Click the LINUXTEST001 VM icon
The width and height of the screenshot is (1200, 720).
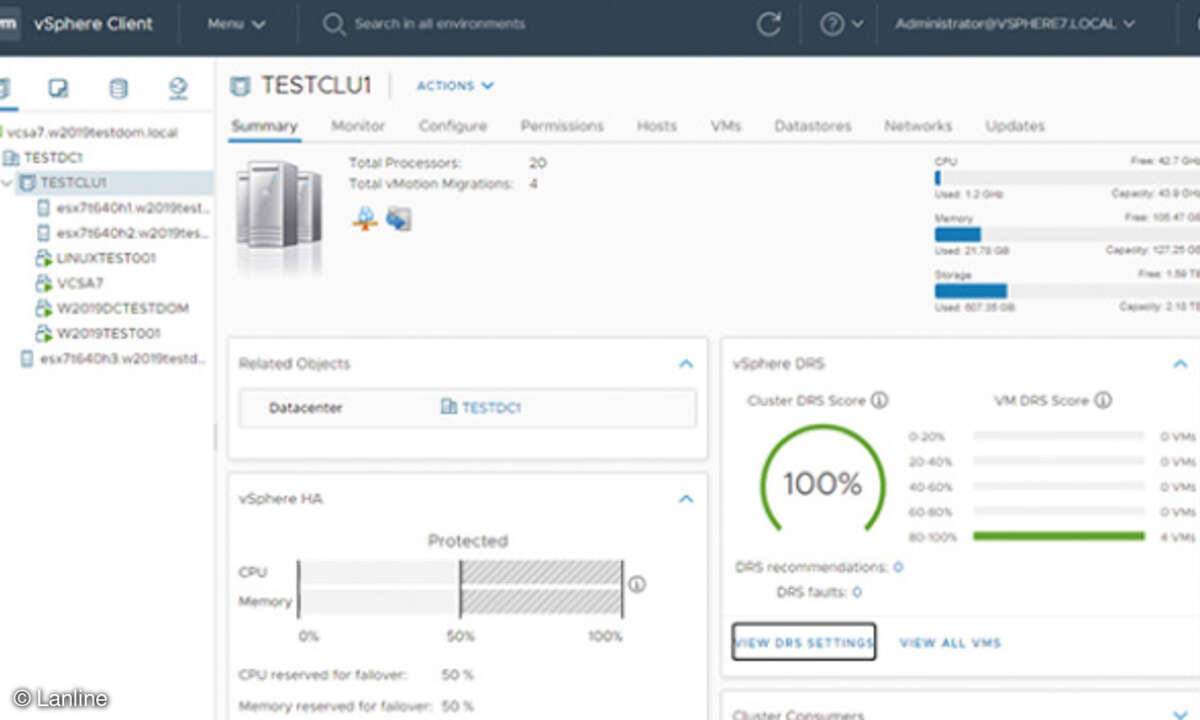pyautogui.click(x=43, y=258)
